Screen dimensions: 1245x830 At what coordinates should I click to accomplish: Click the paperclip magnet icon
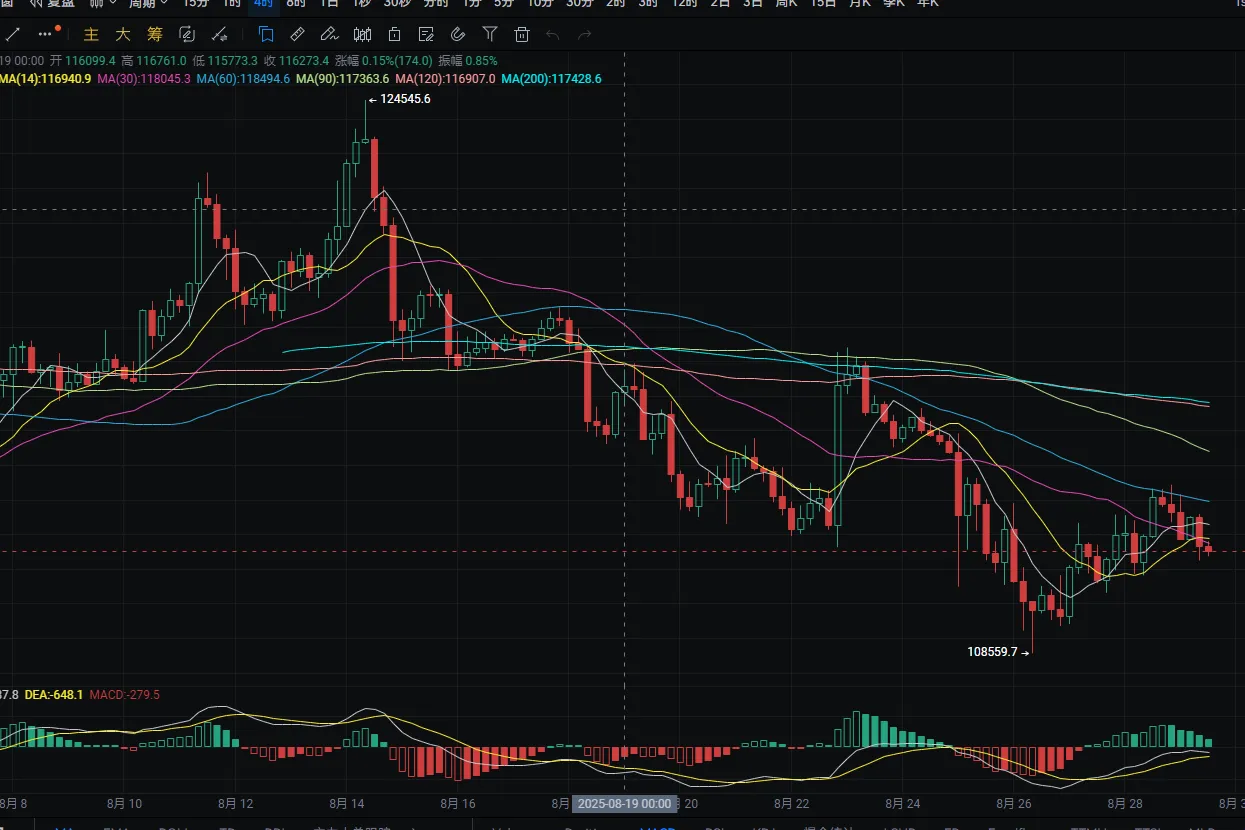pyautogui.click(x=458, y=34)
